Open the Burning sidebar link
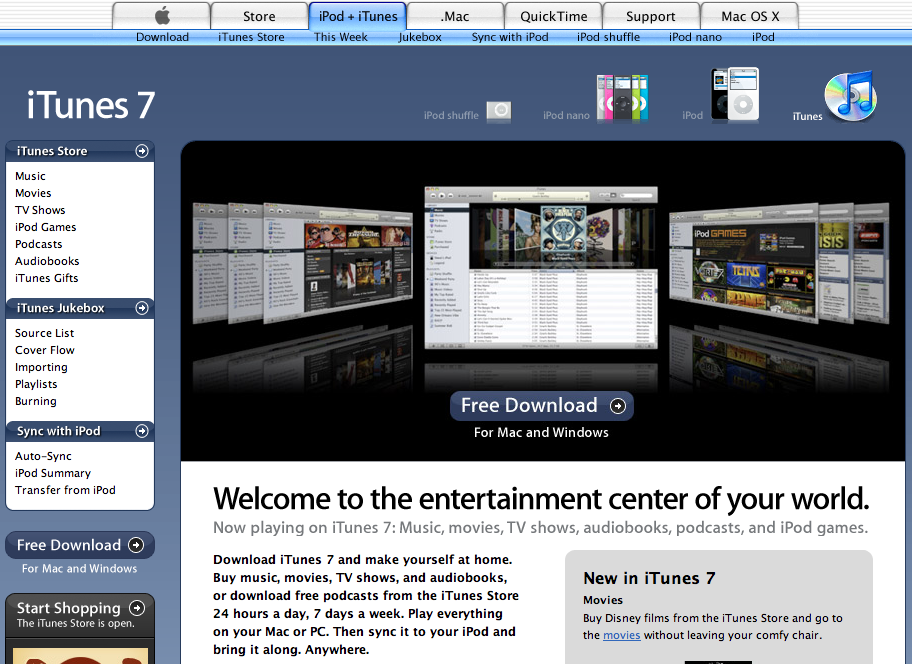Screen dimensions: 912x664 (35, 401)
